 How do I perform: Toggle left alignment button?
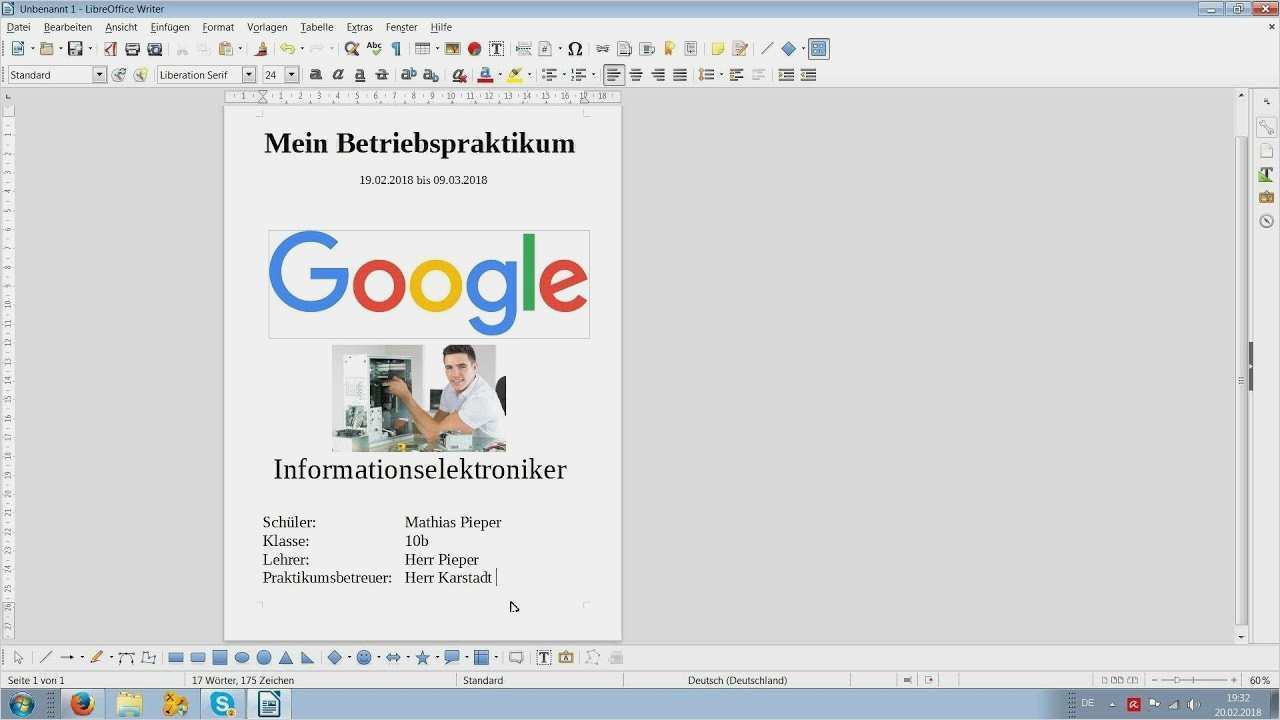tap(613, 75)
